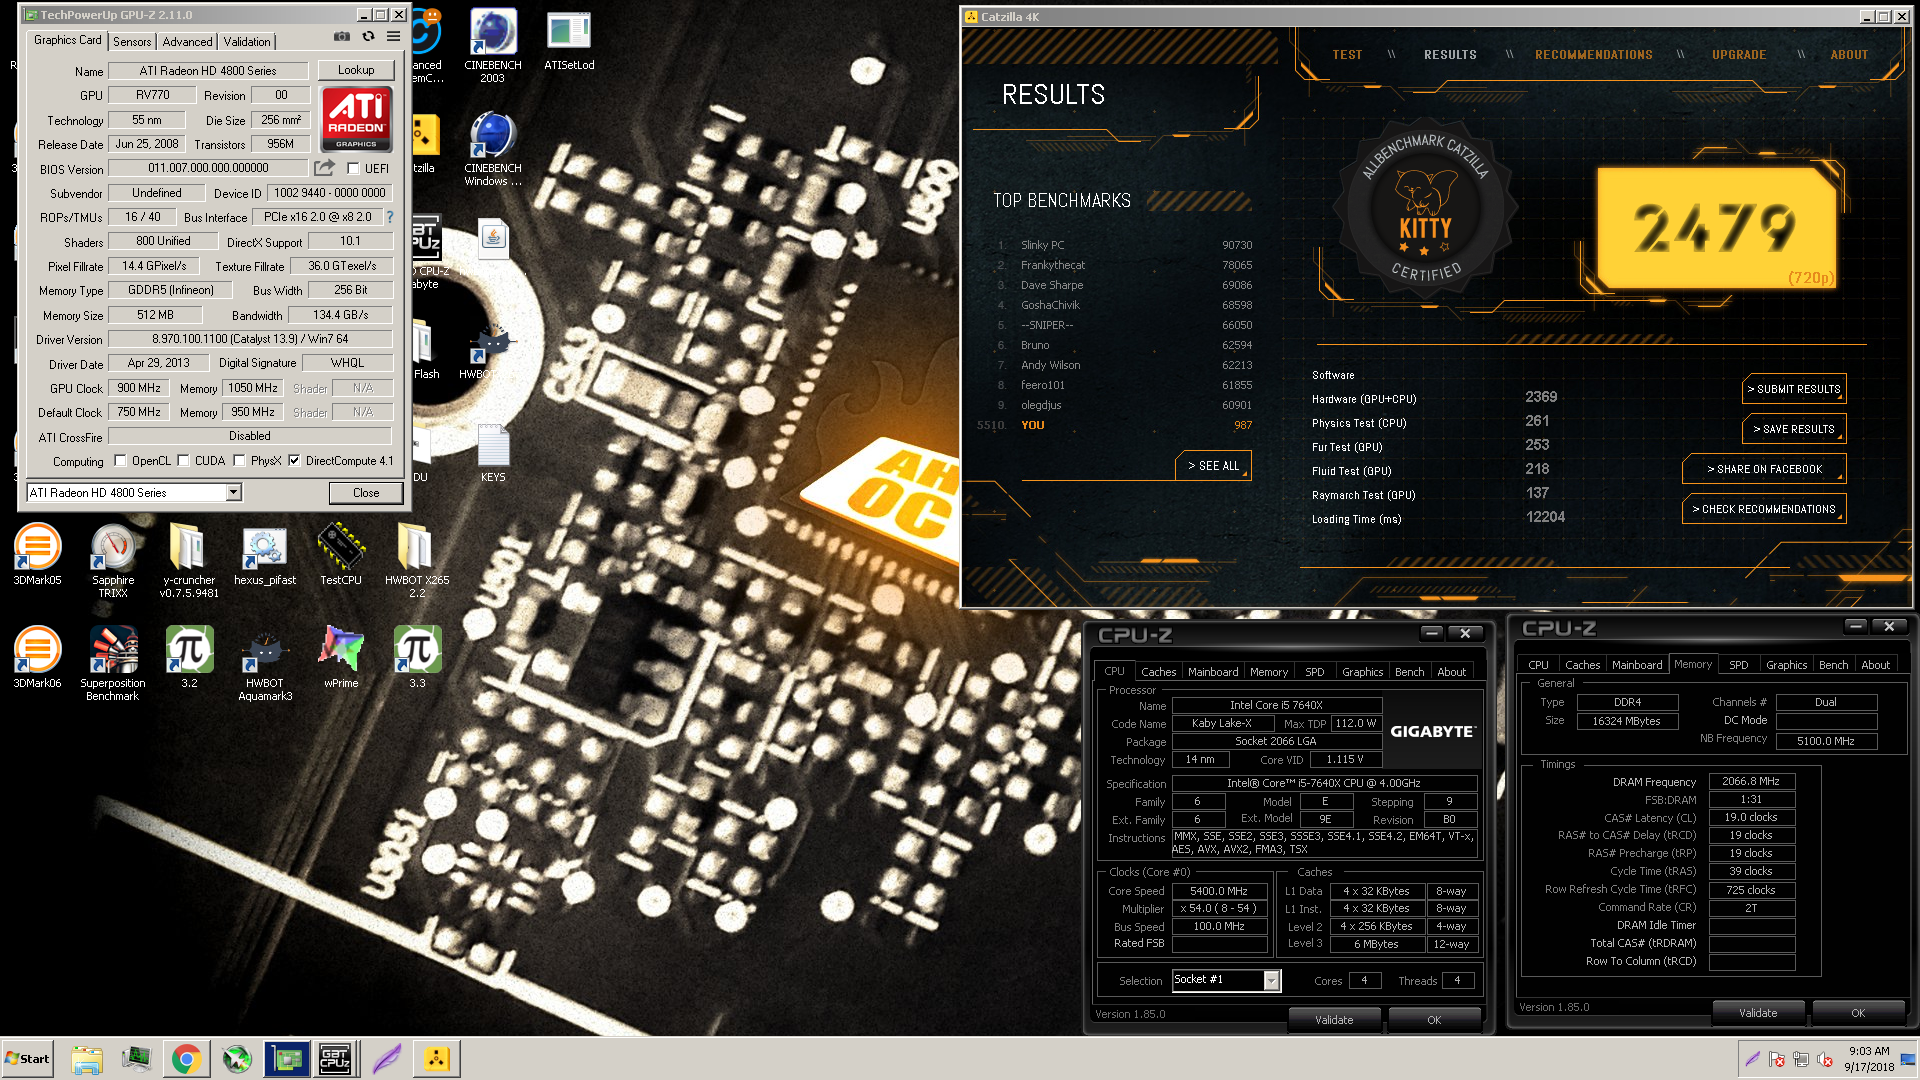Open the 3DMark06 desktop icon

click(x=37, y=658)
